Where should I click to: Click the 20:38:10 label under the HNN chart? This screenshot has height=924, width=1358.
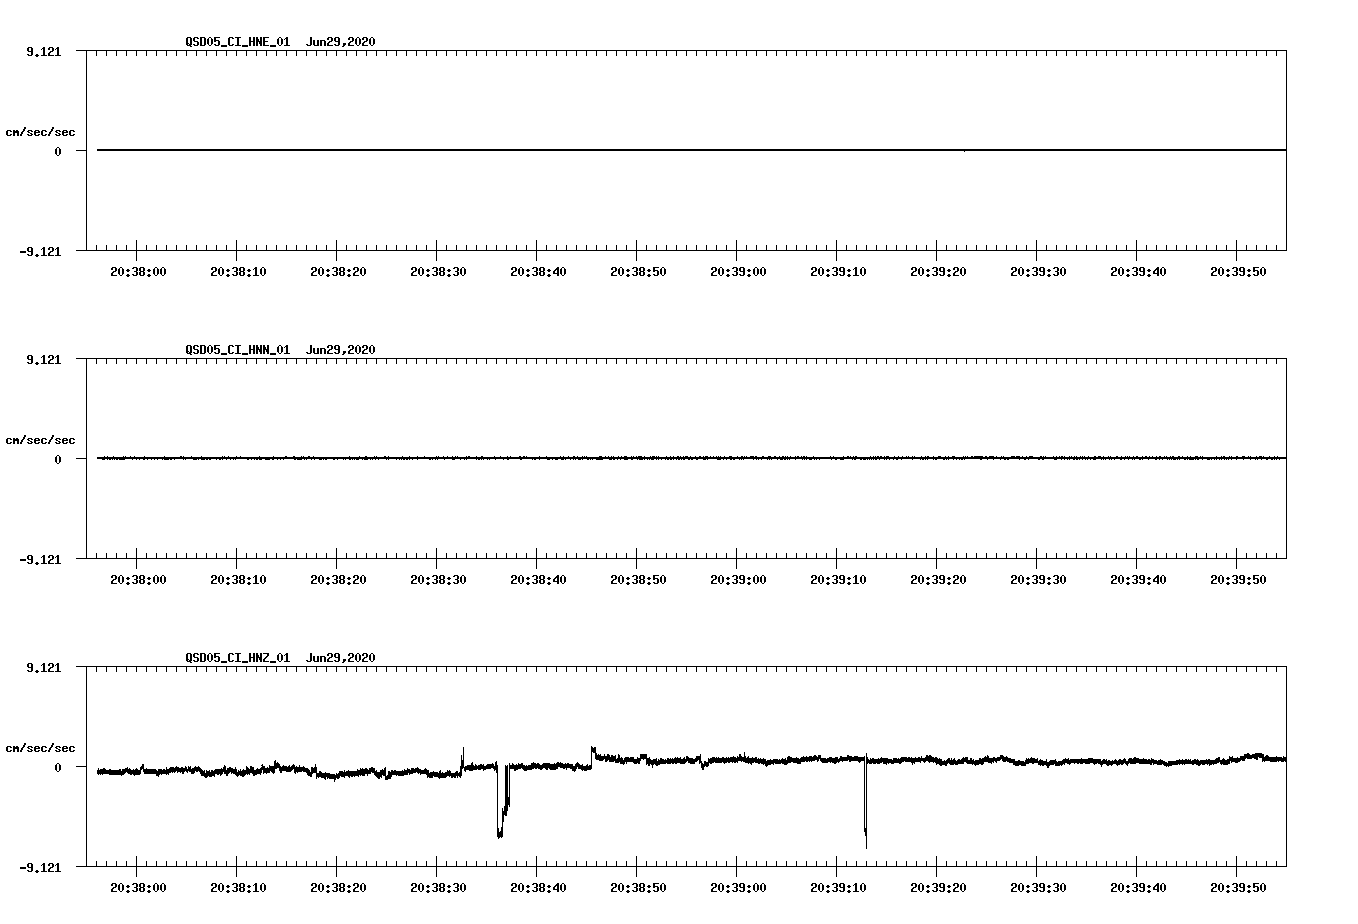tap(238, 580)
